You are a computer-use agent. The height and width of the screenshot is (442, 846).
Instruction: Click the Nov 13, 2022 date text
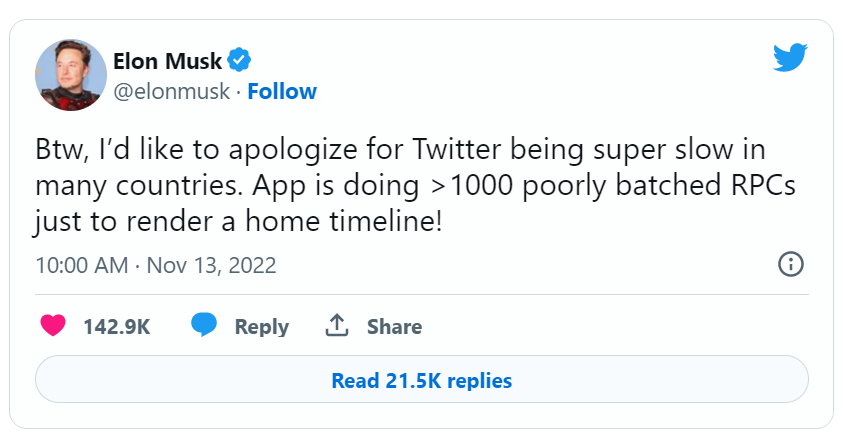point(212,266)
